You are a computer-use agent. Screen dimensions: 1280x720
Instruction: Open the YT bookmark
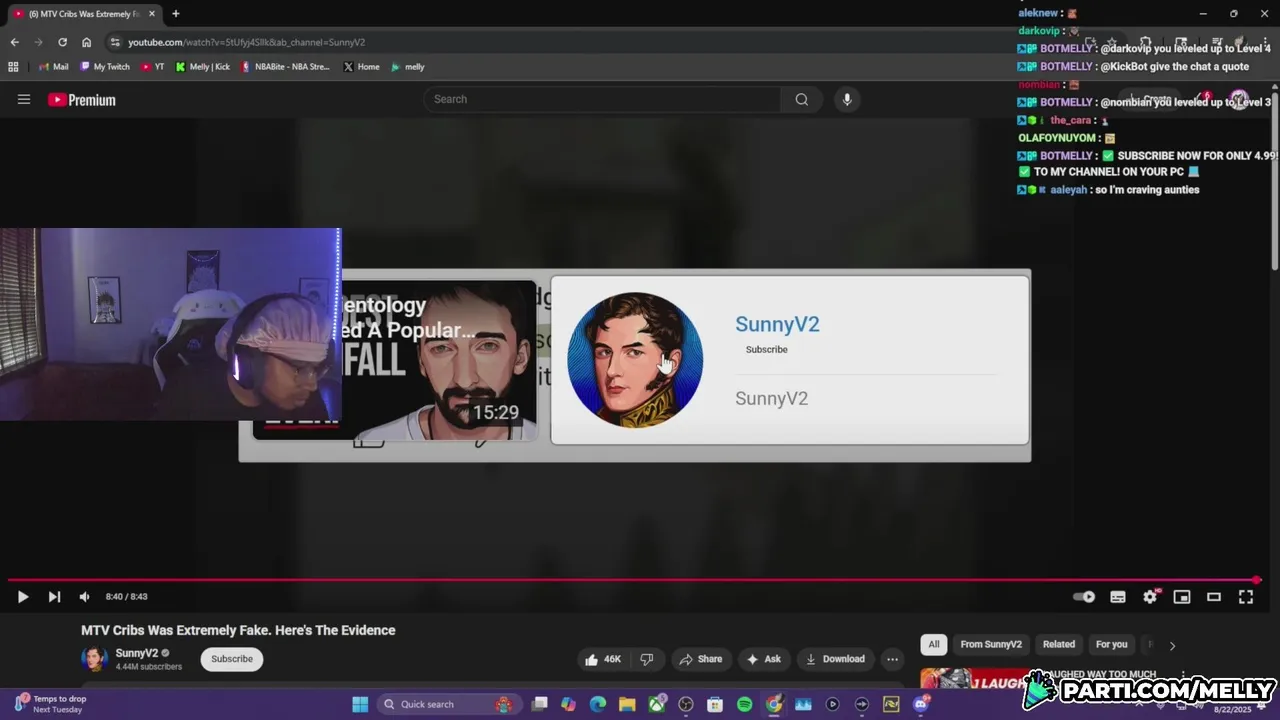[x=153, y=67]
